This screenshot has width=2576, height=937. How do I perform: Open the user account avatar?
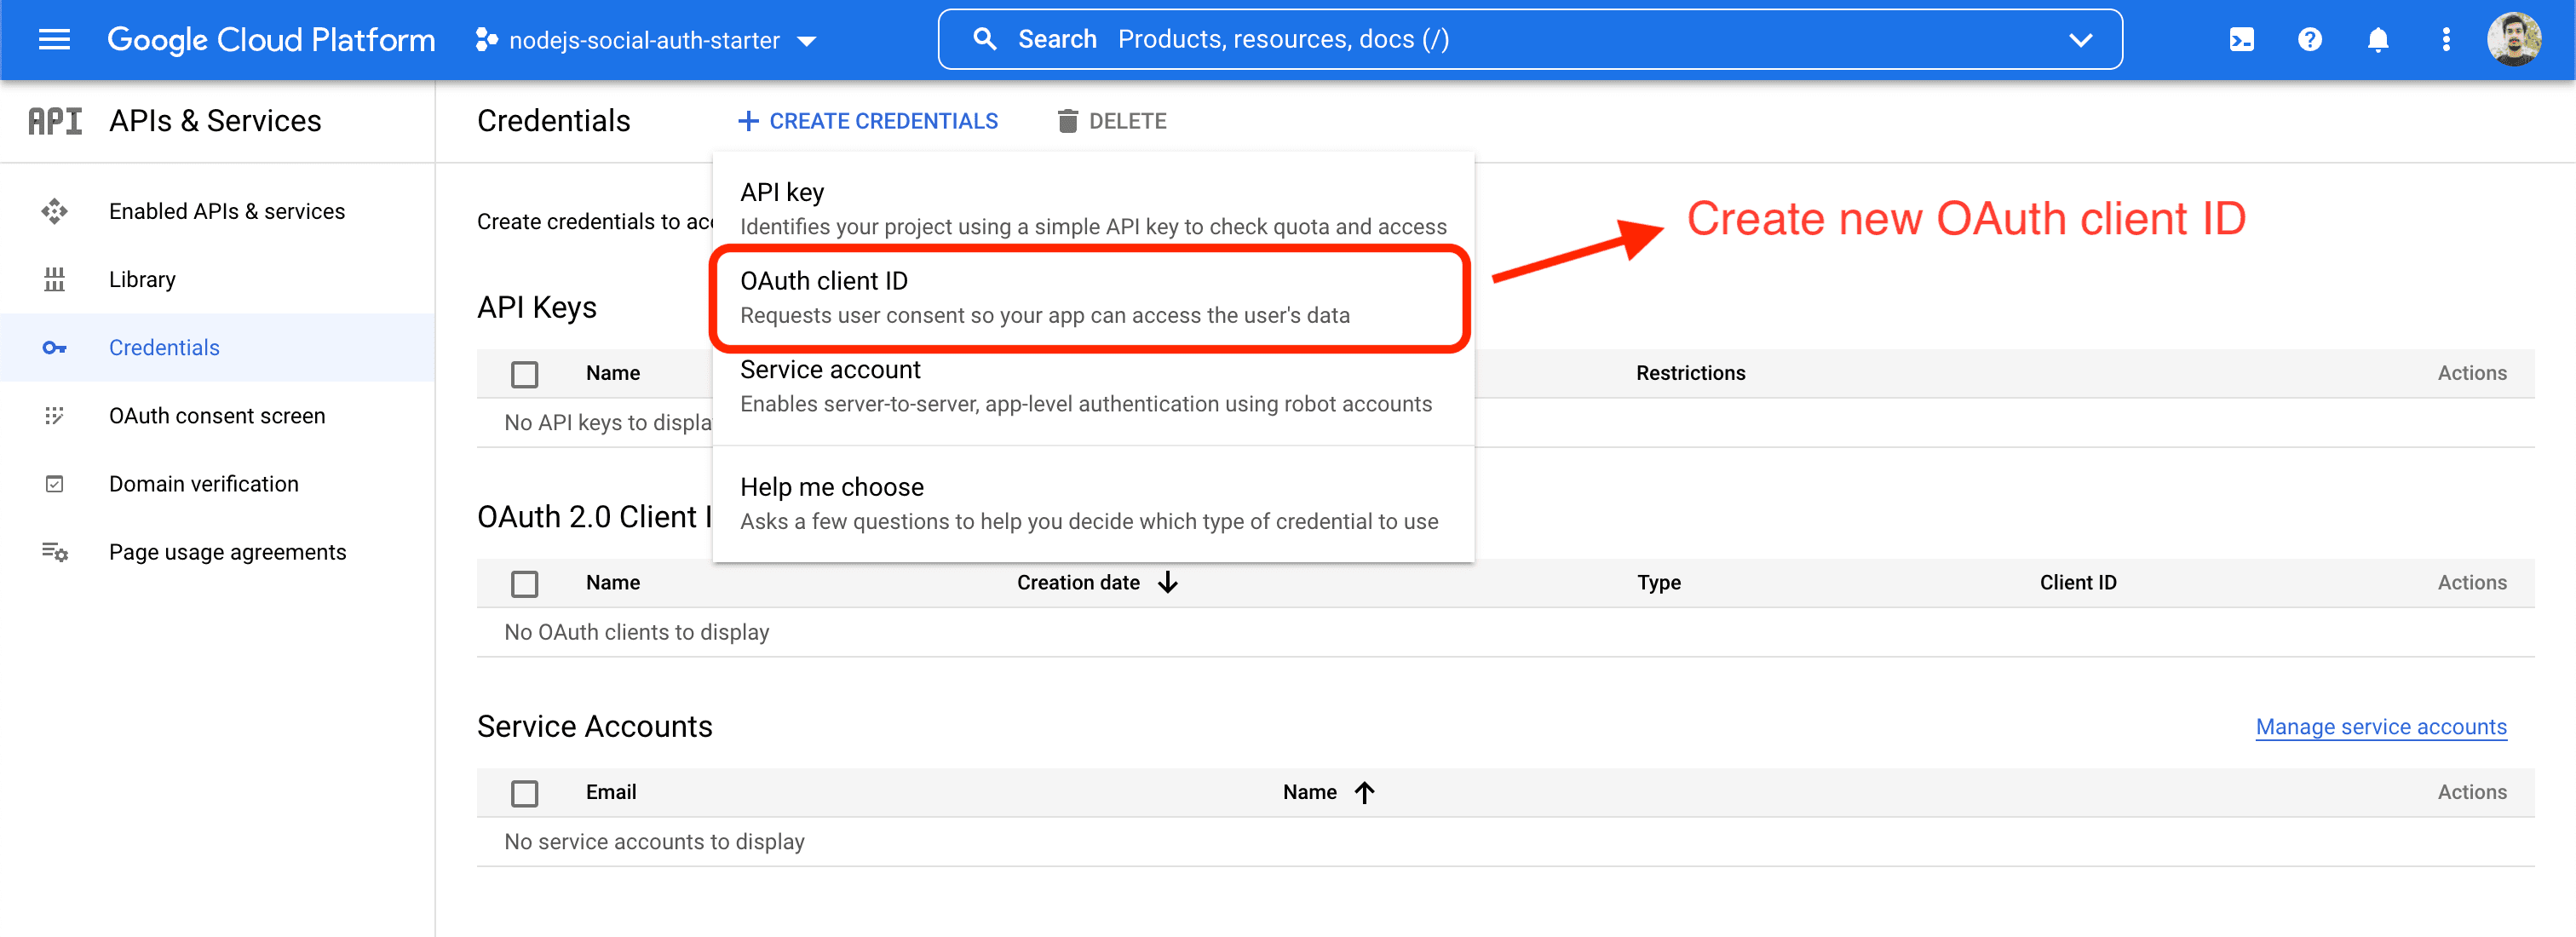tap(2513, 39)
